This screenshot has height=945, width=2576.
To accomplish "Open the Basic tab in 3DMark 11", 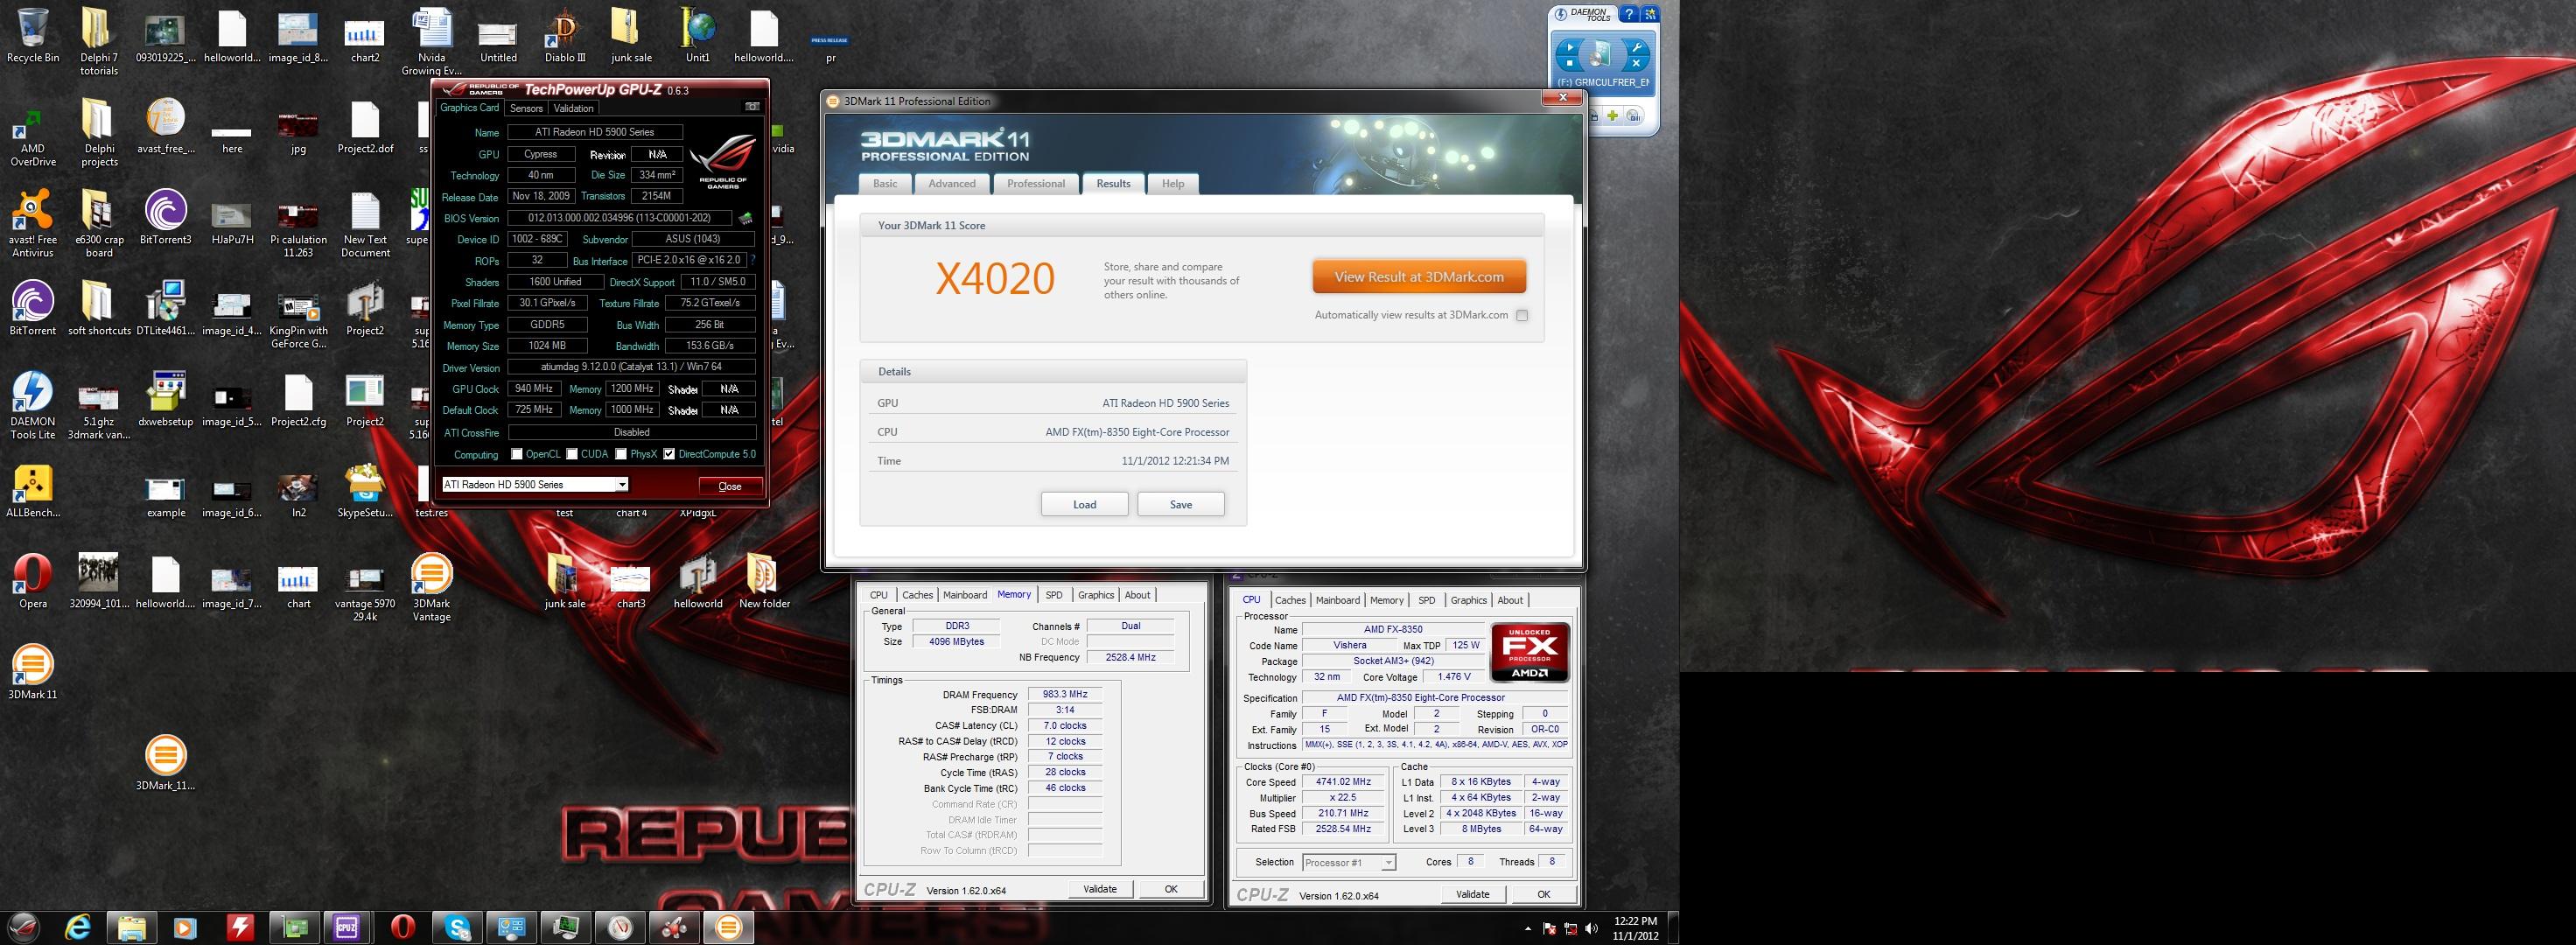I will (x=885, y=183).
